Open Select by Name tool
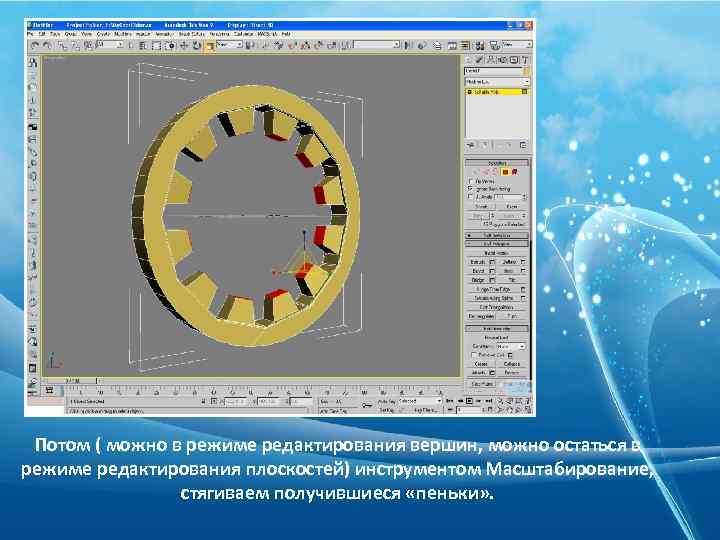This screenshot has height=540, width=720. point(143,45)
